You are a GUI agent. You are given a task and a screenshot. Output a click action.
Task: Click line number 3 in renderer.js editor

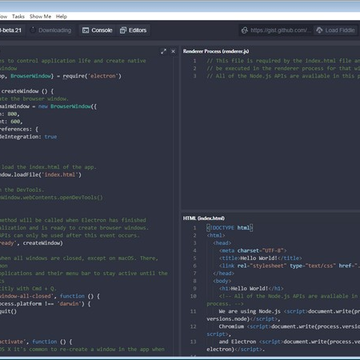tap(194, 76)
